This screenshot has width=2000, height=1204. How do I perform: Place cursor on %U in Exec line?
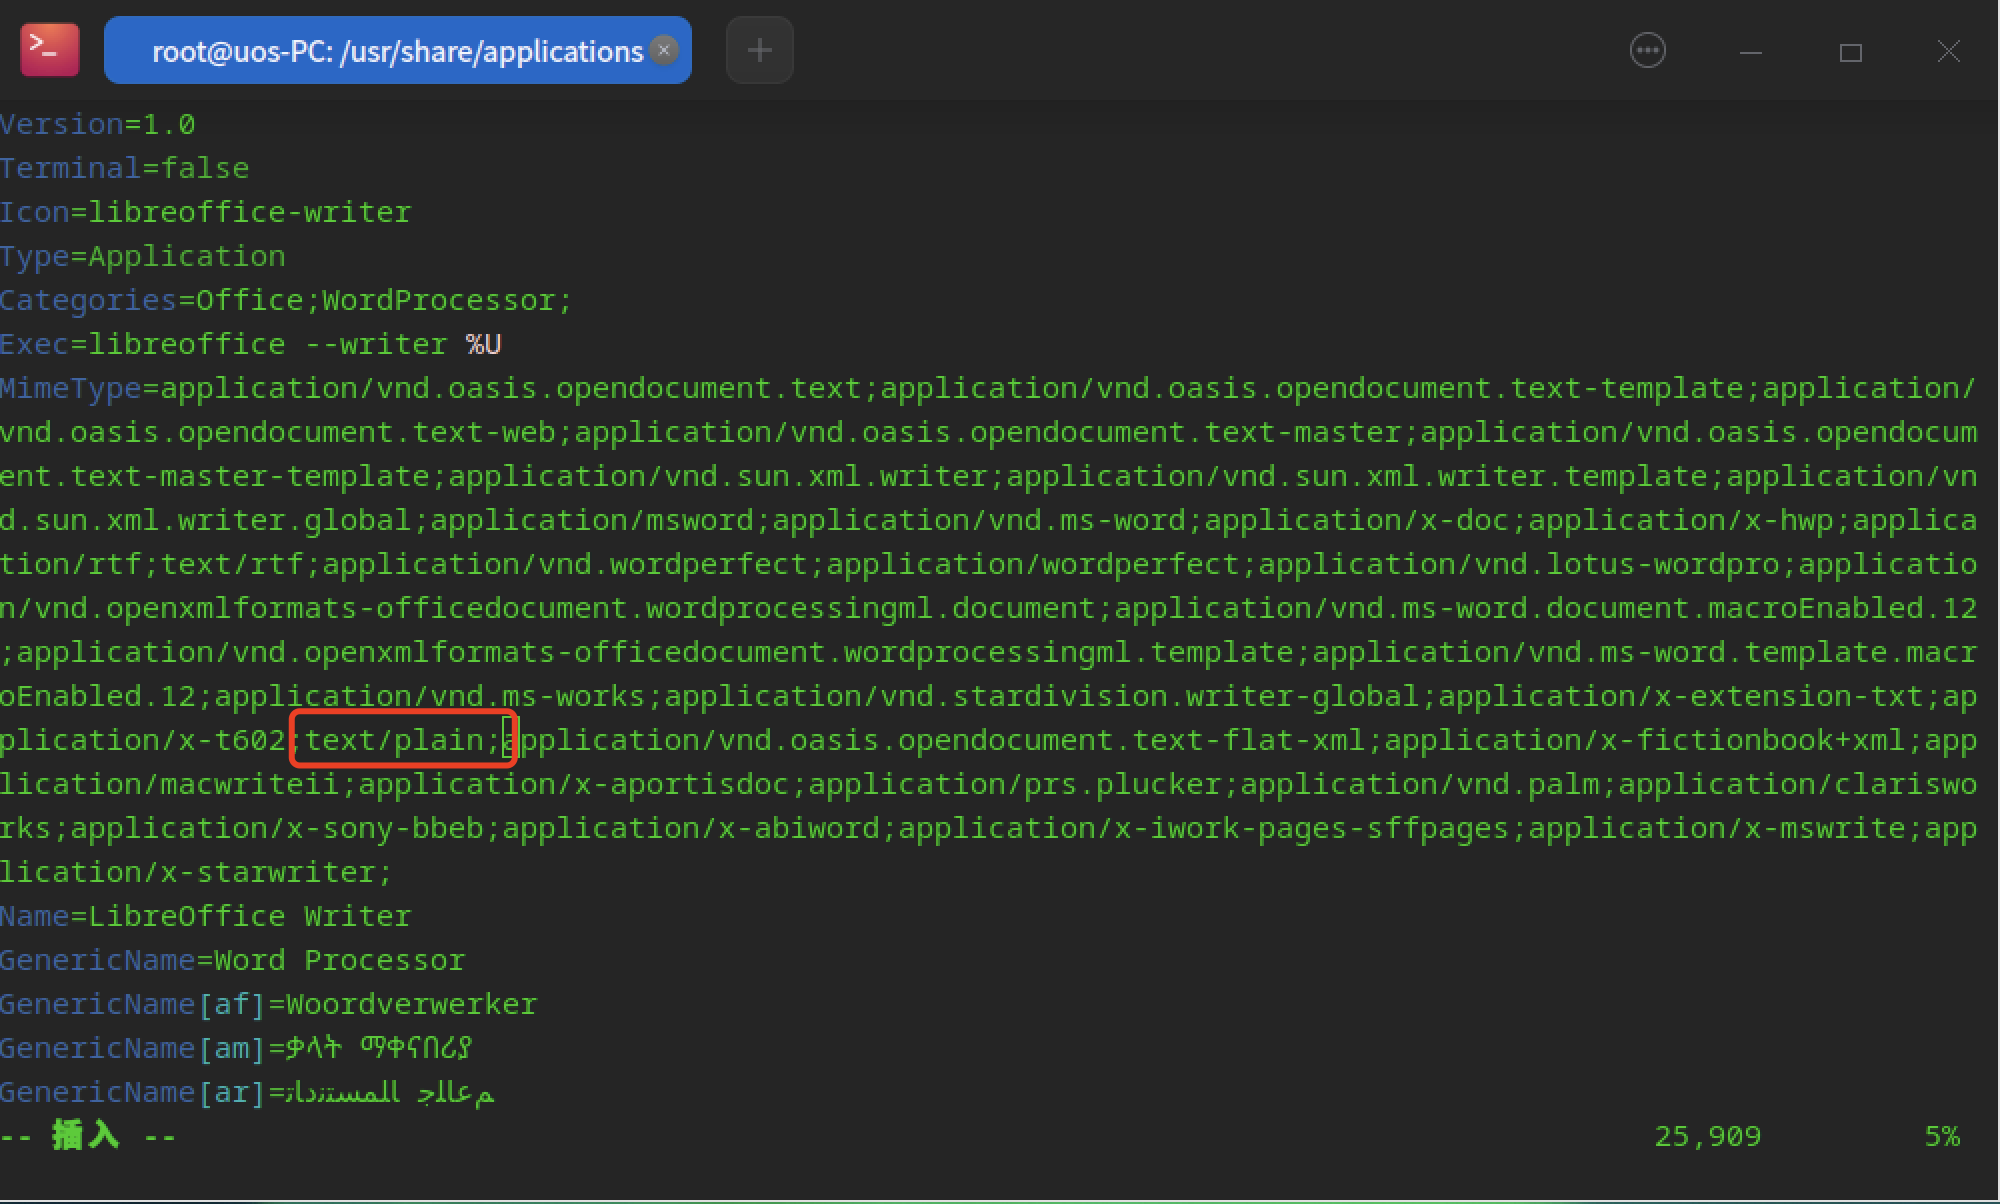pos(483,344)
